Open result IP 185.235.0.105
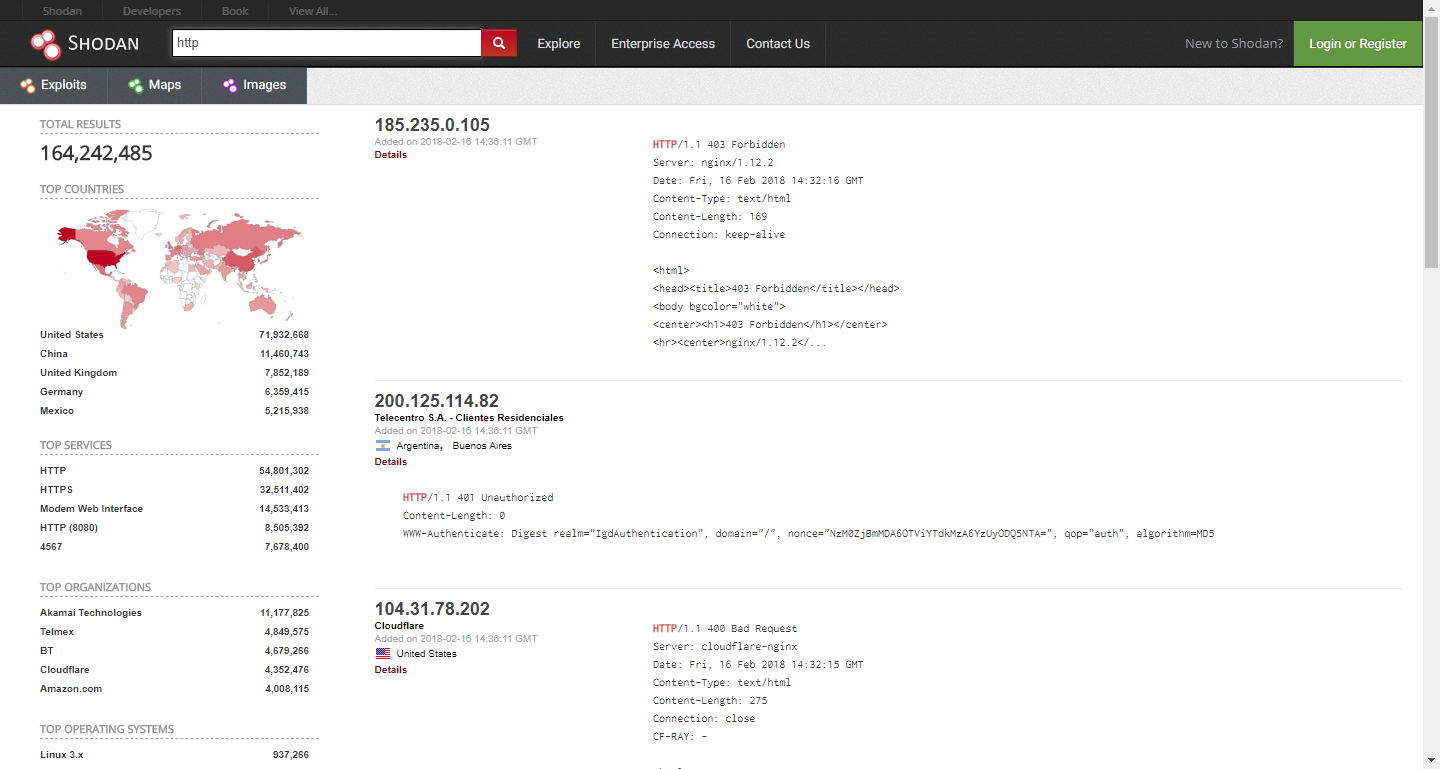Image resolution: width=1440 pixels, height=769 pixels. pos(432,125)
